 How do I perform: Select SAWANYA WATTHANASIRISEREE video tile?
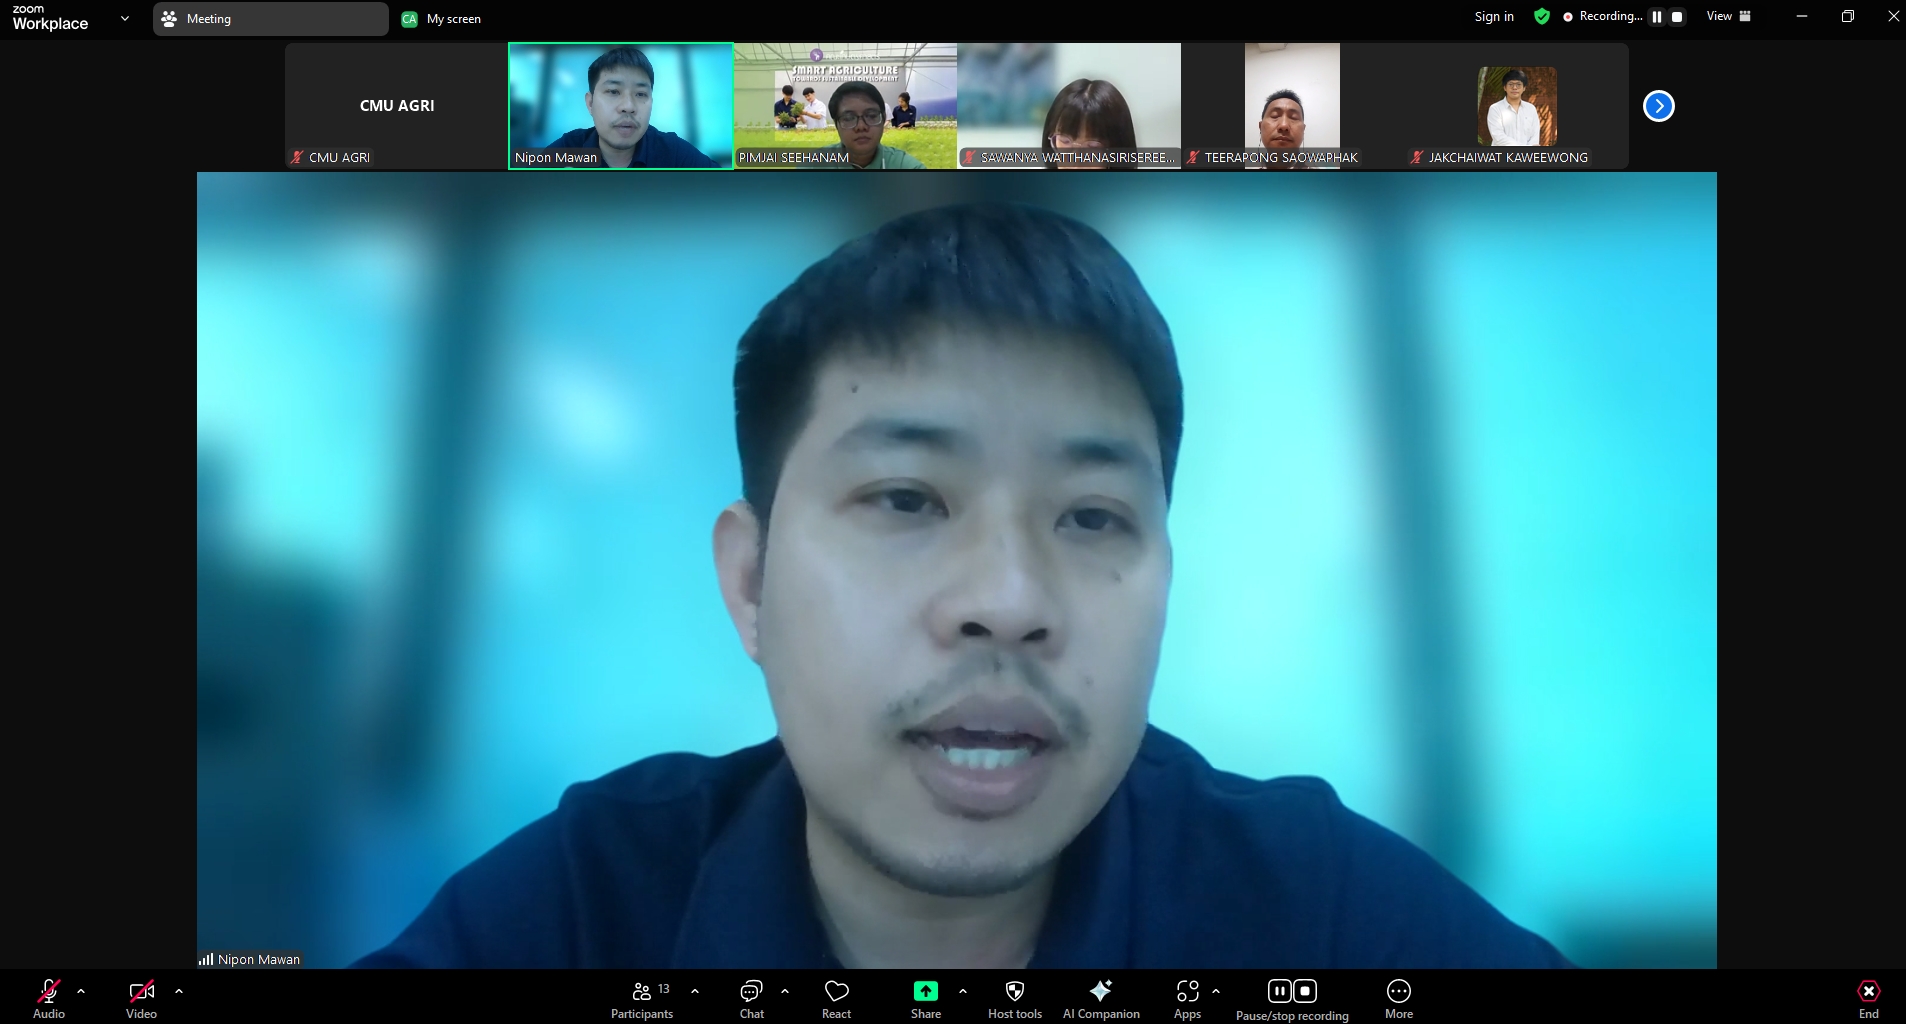[1069, 106]
